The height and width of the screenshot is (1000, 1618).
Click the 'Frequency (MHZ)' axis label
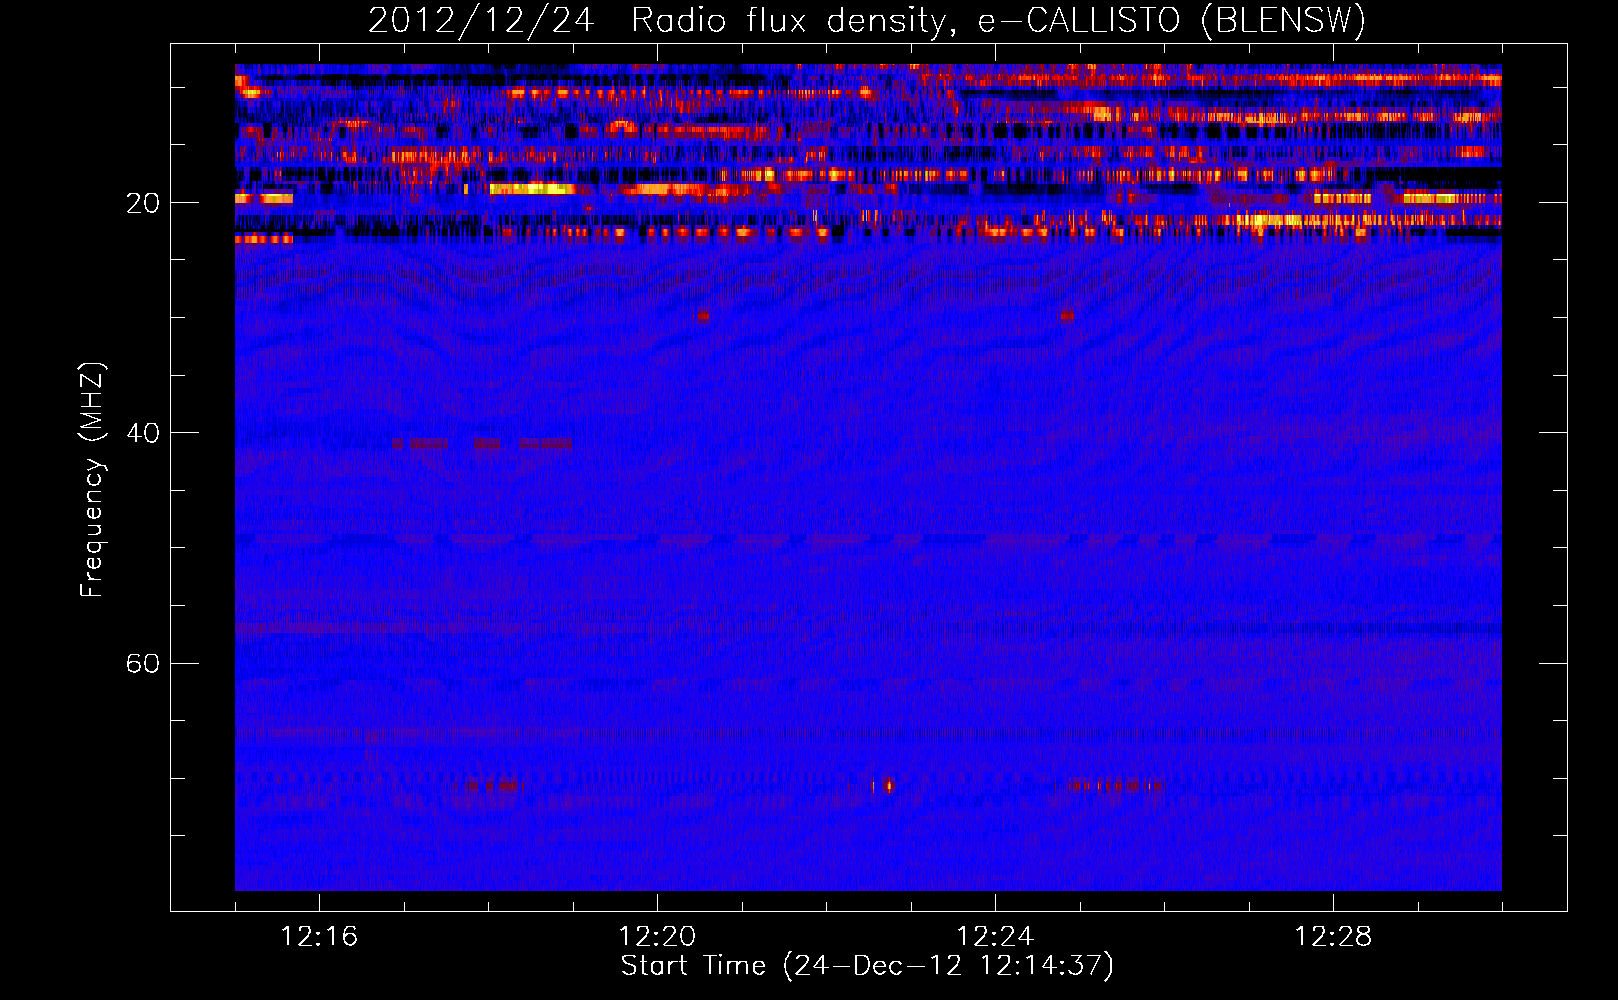(x=92, y=480)
